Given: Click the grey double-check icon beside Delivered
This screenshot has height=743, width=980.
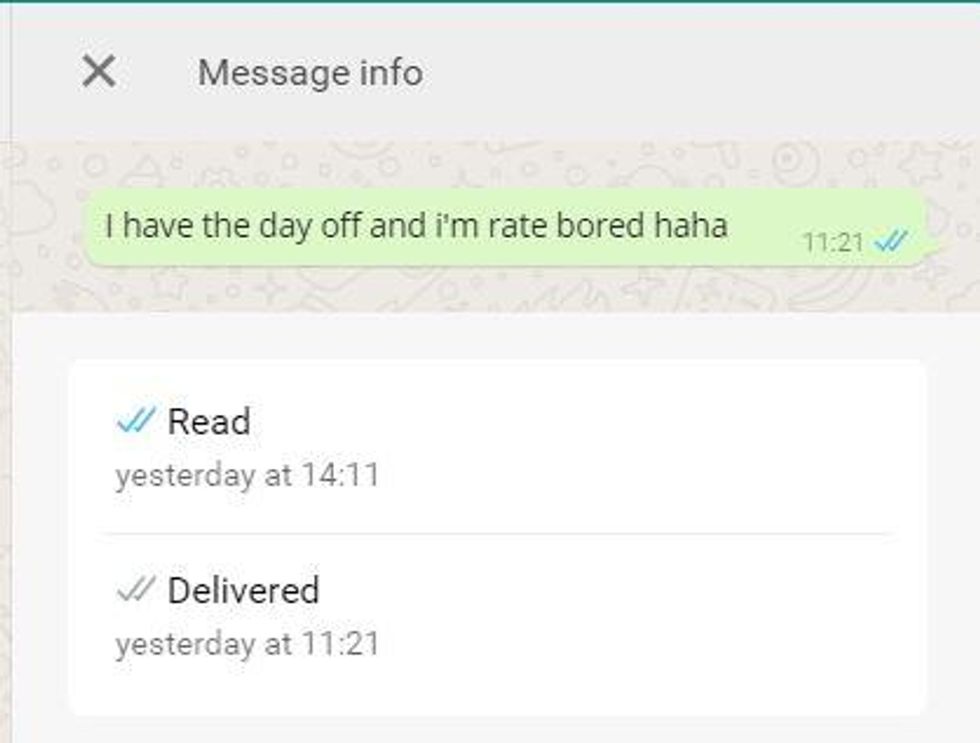Looking at the screenshot, I should coord(136,589).
